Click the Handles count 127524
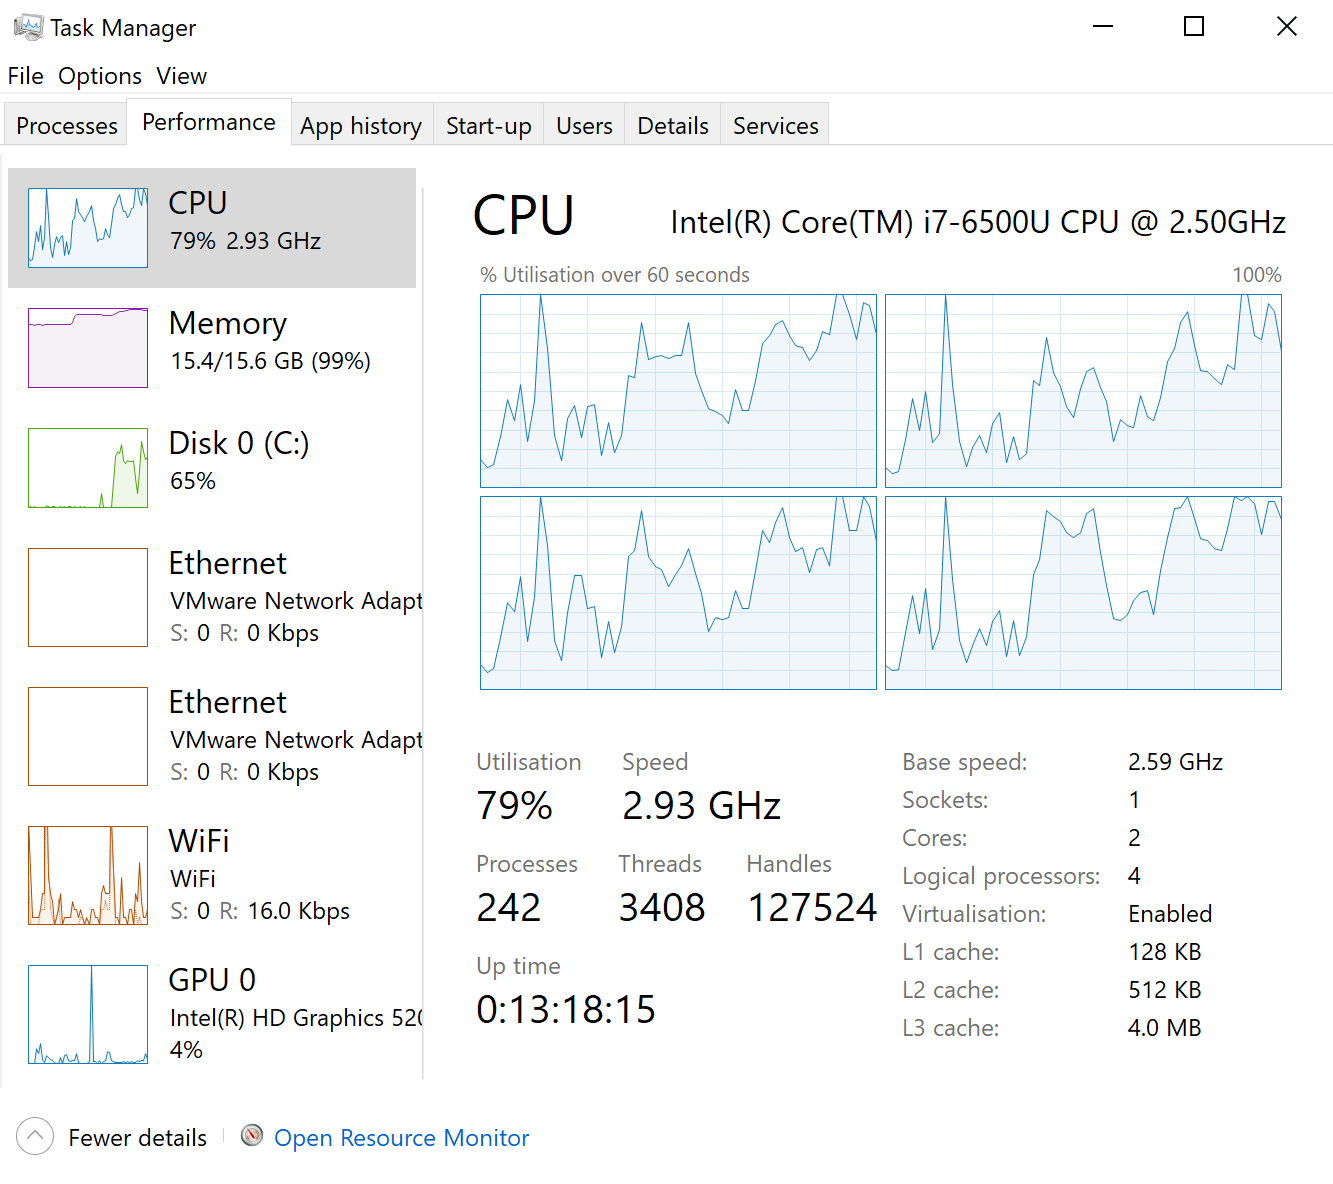1333x1184 pixels. [811, 908]
